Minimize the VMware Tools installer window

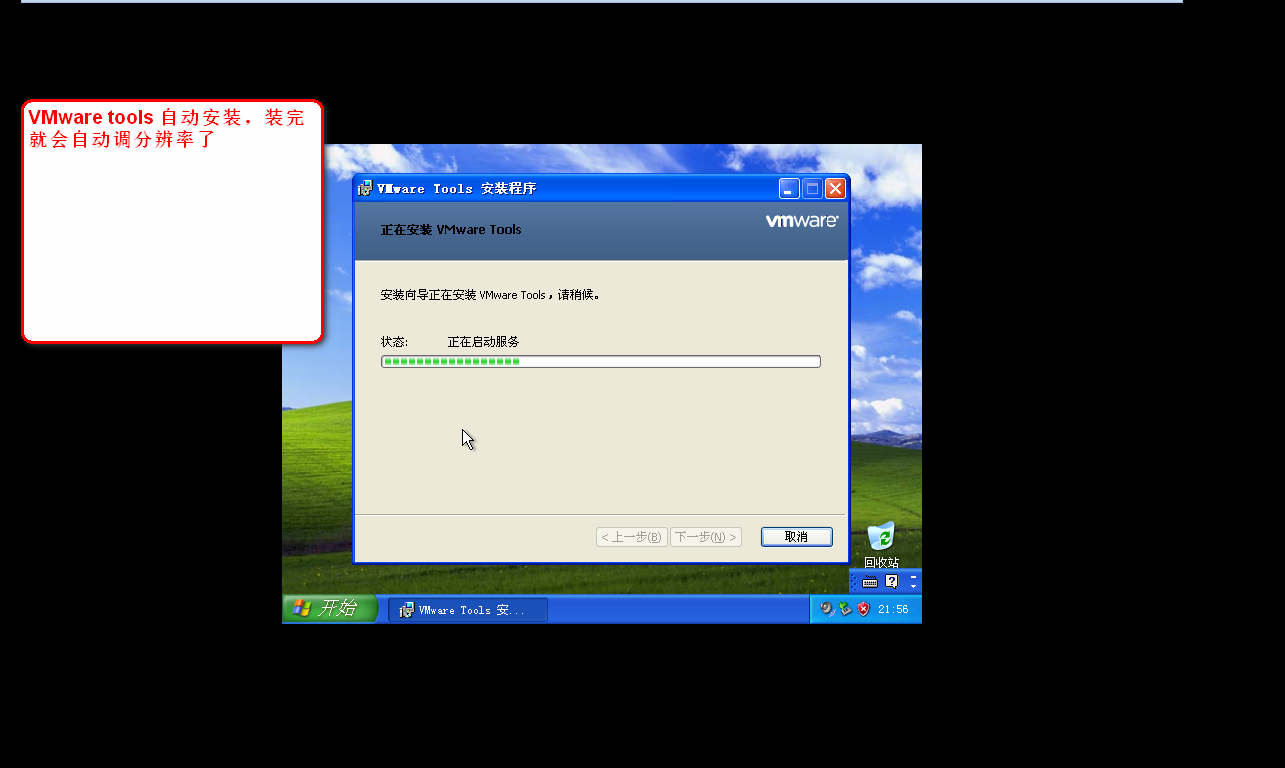pyautogui.click(x=790, y=188)
